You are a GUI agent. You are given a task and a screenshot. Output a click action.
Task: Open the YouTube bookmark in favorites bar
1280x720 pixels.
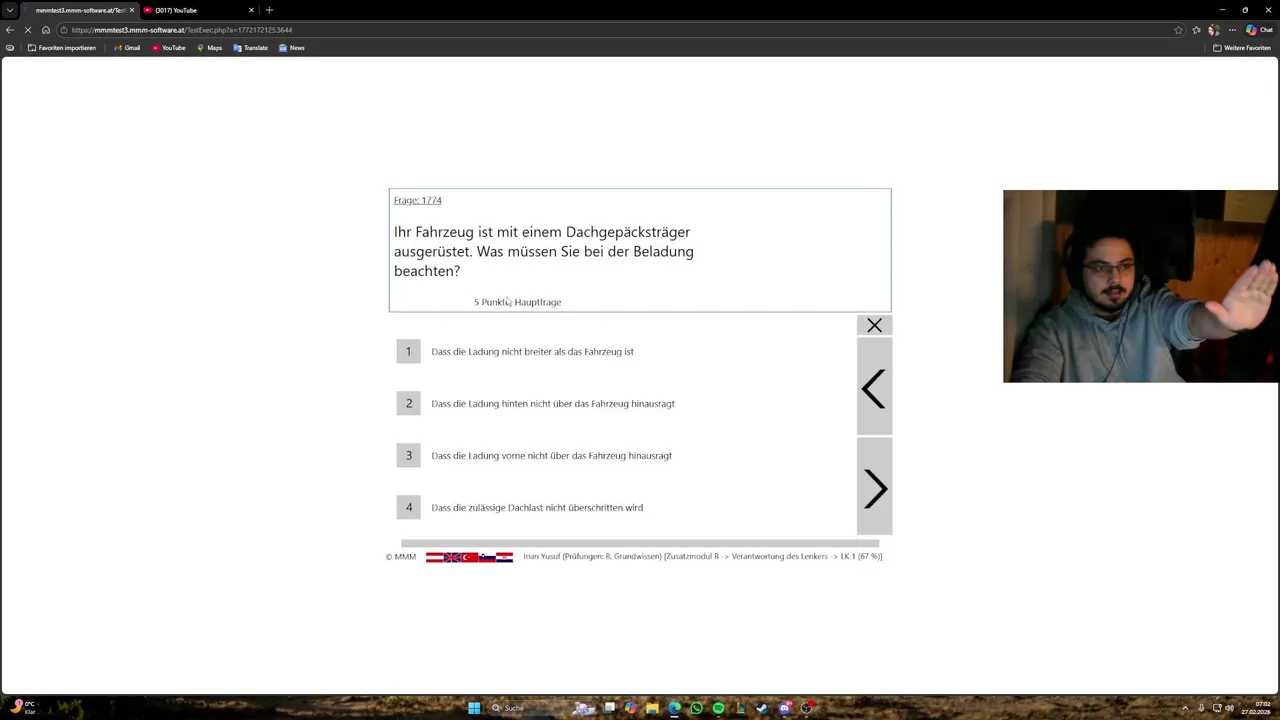pos(168,48)
